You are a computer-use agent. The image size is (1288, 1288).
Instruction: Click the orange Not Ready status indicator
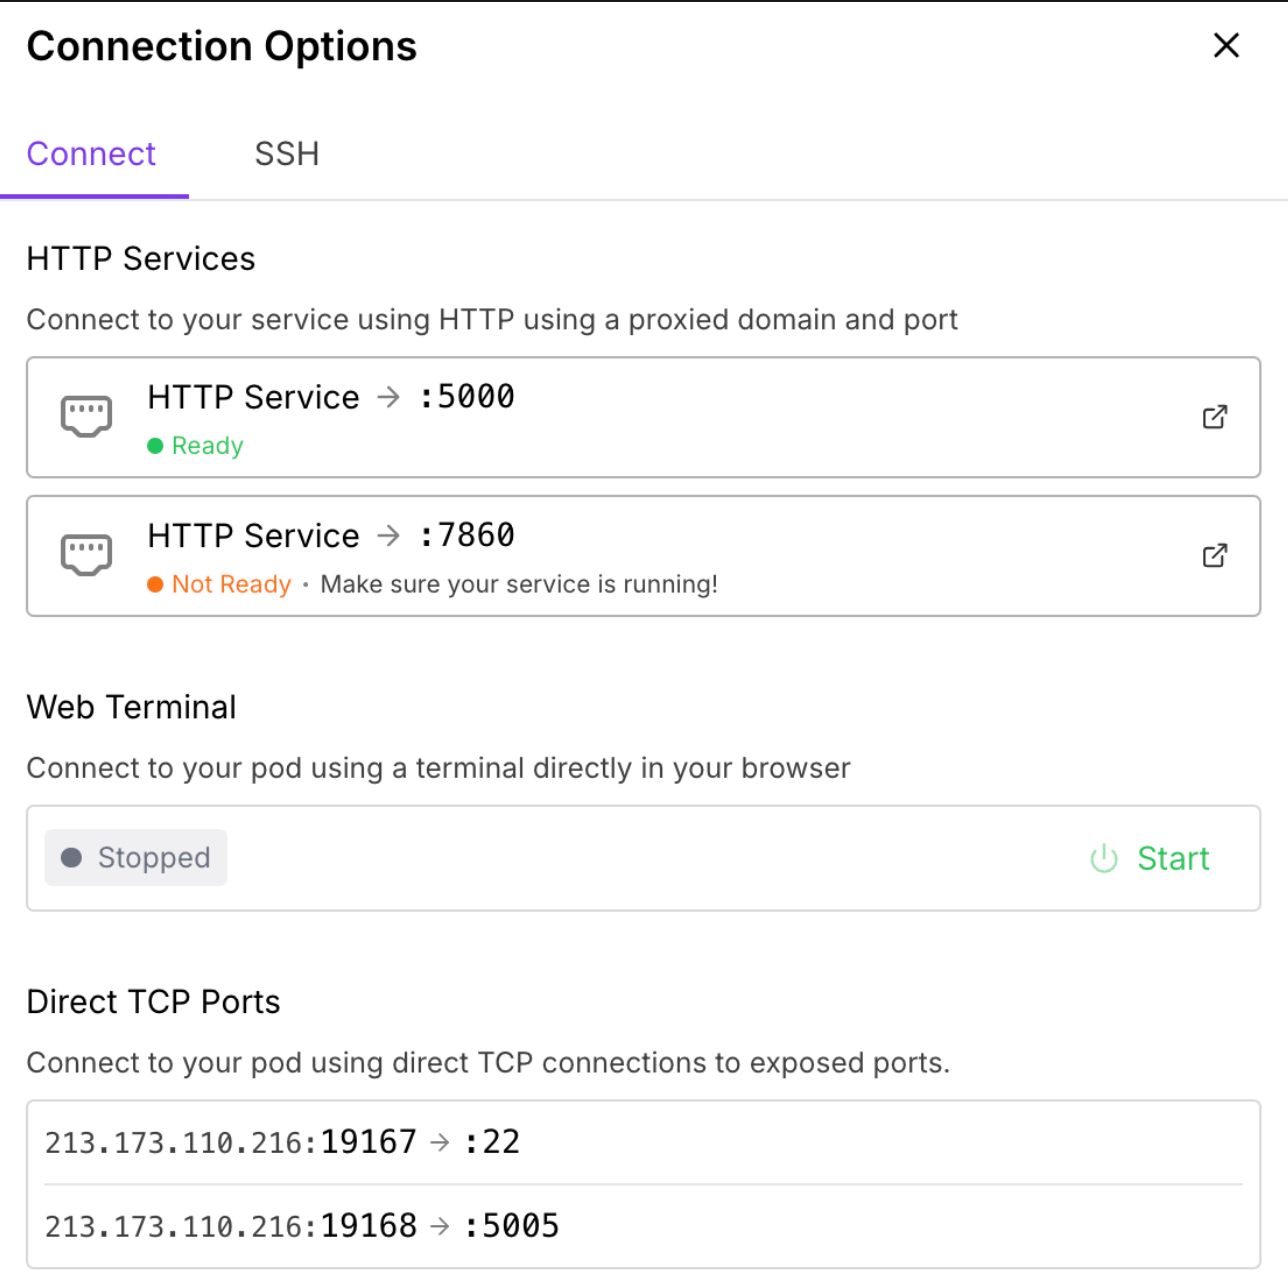coord(220,584)
